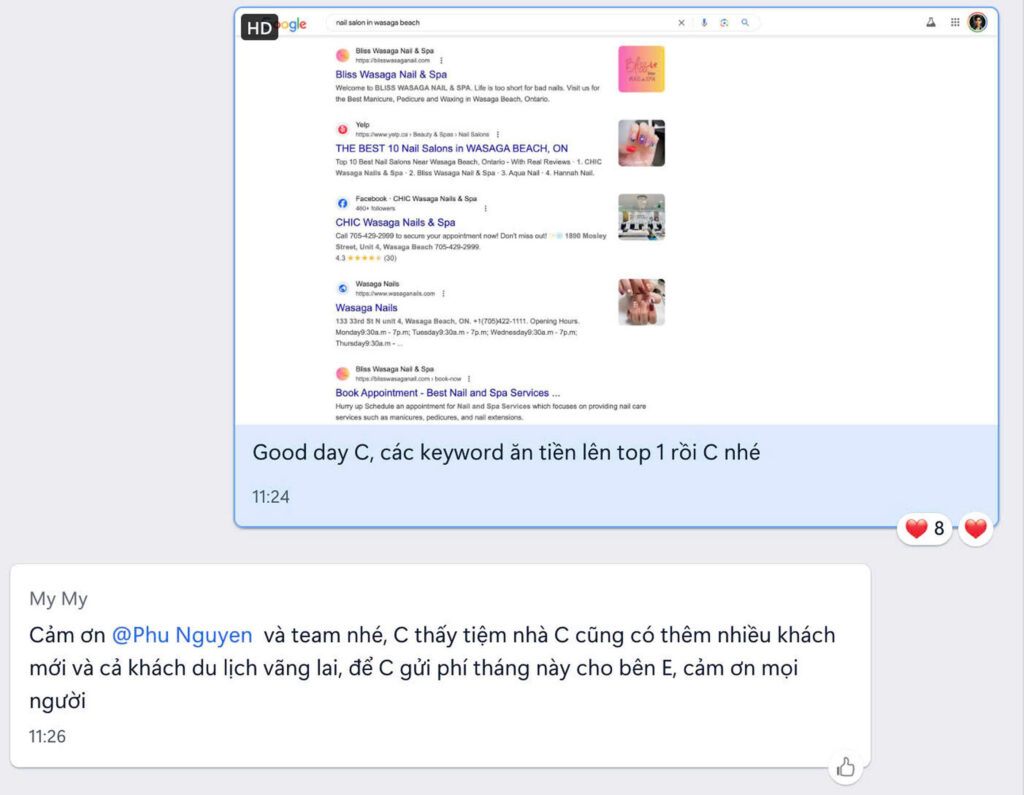Viewport: 1024px width, 795px height.
Task: Open three-dot menu beside wasaganails.com result
Action: click(x=443, y=294)
